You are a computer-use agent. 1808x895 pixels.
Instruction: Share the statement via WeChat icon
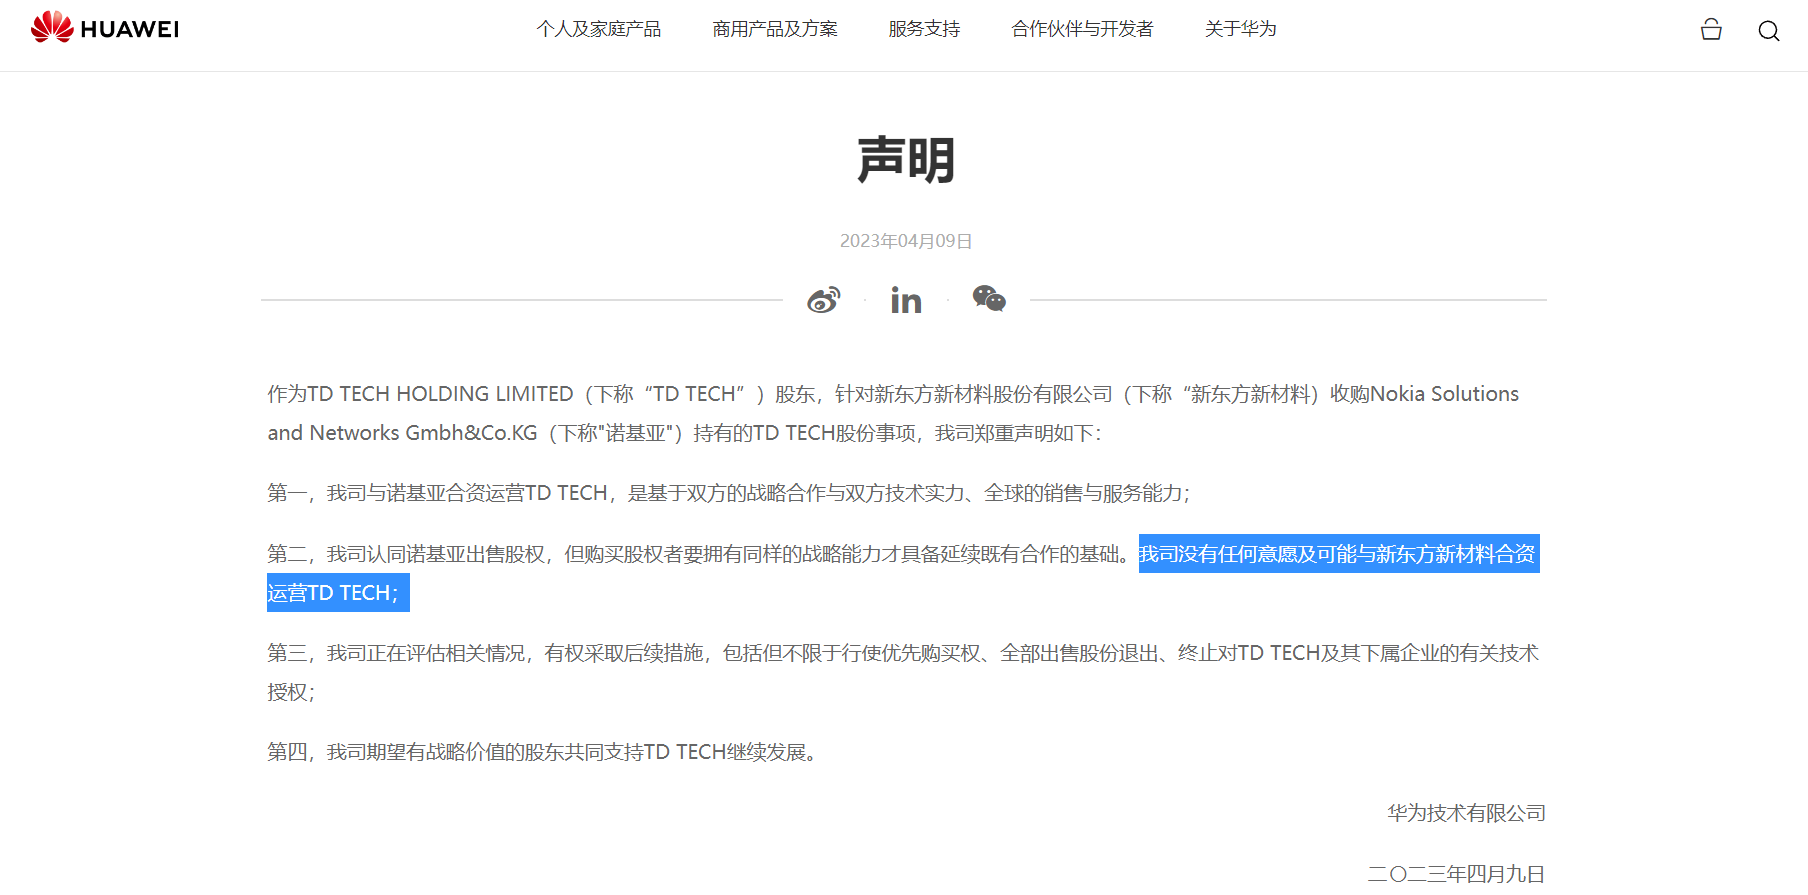point(989,298)
